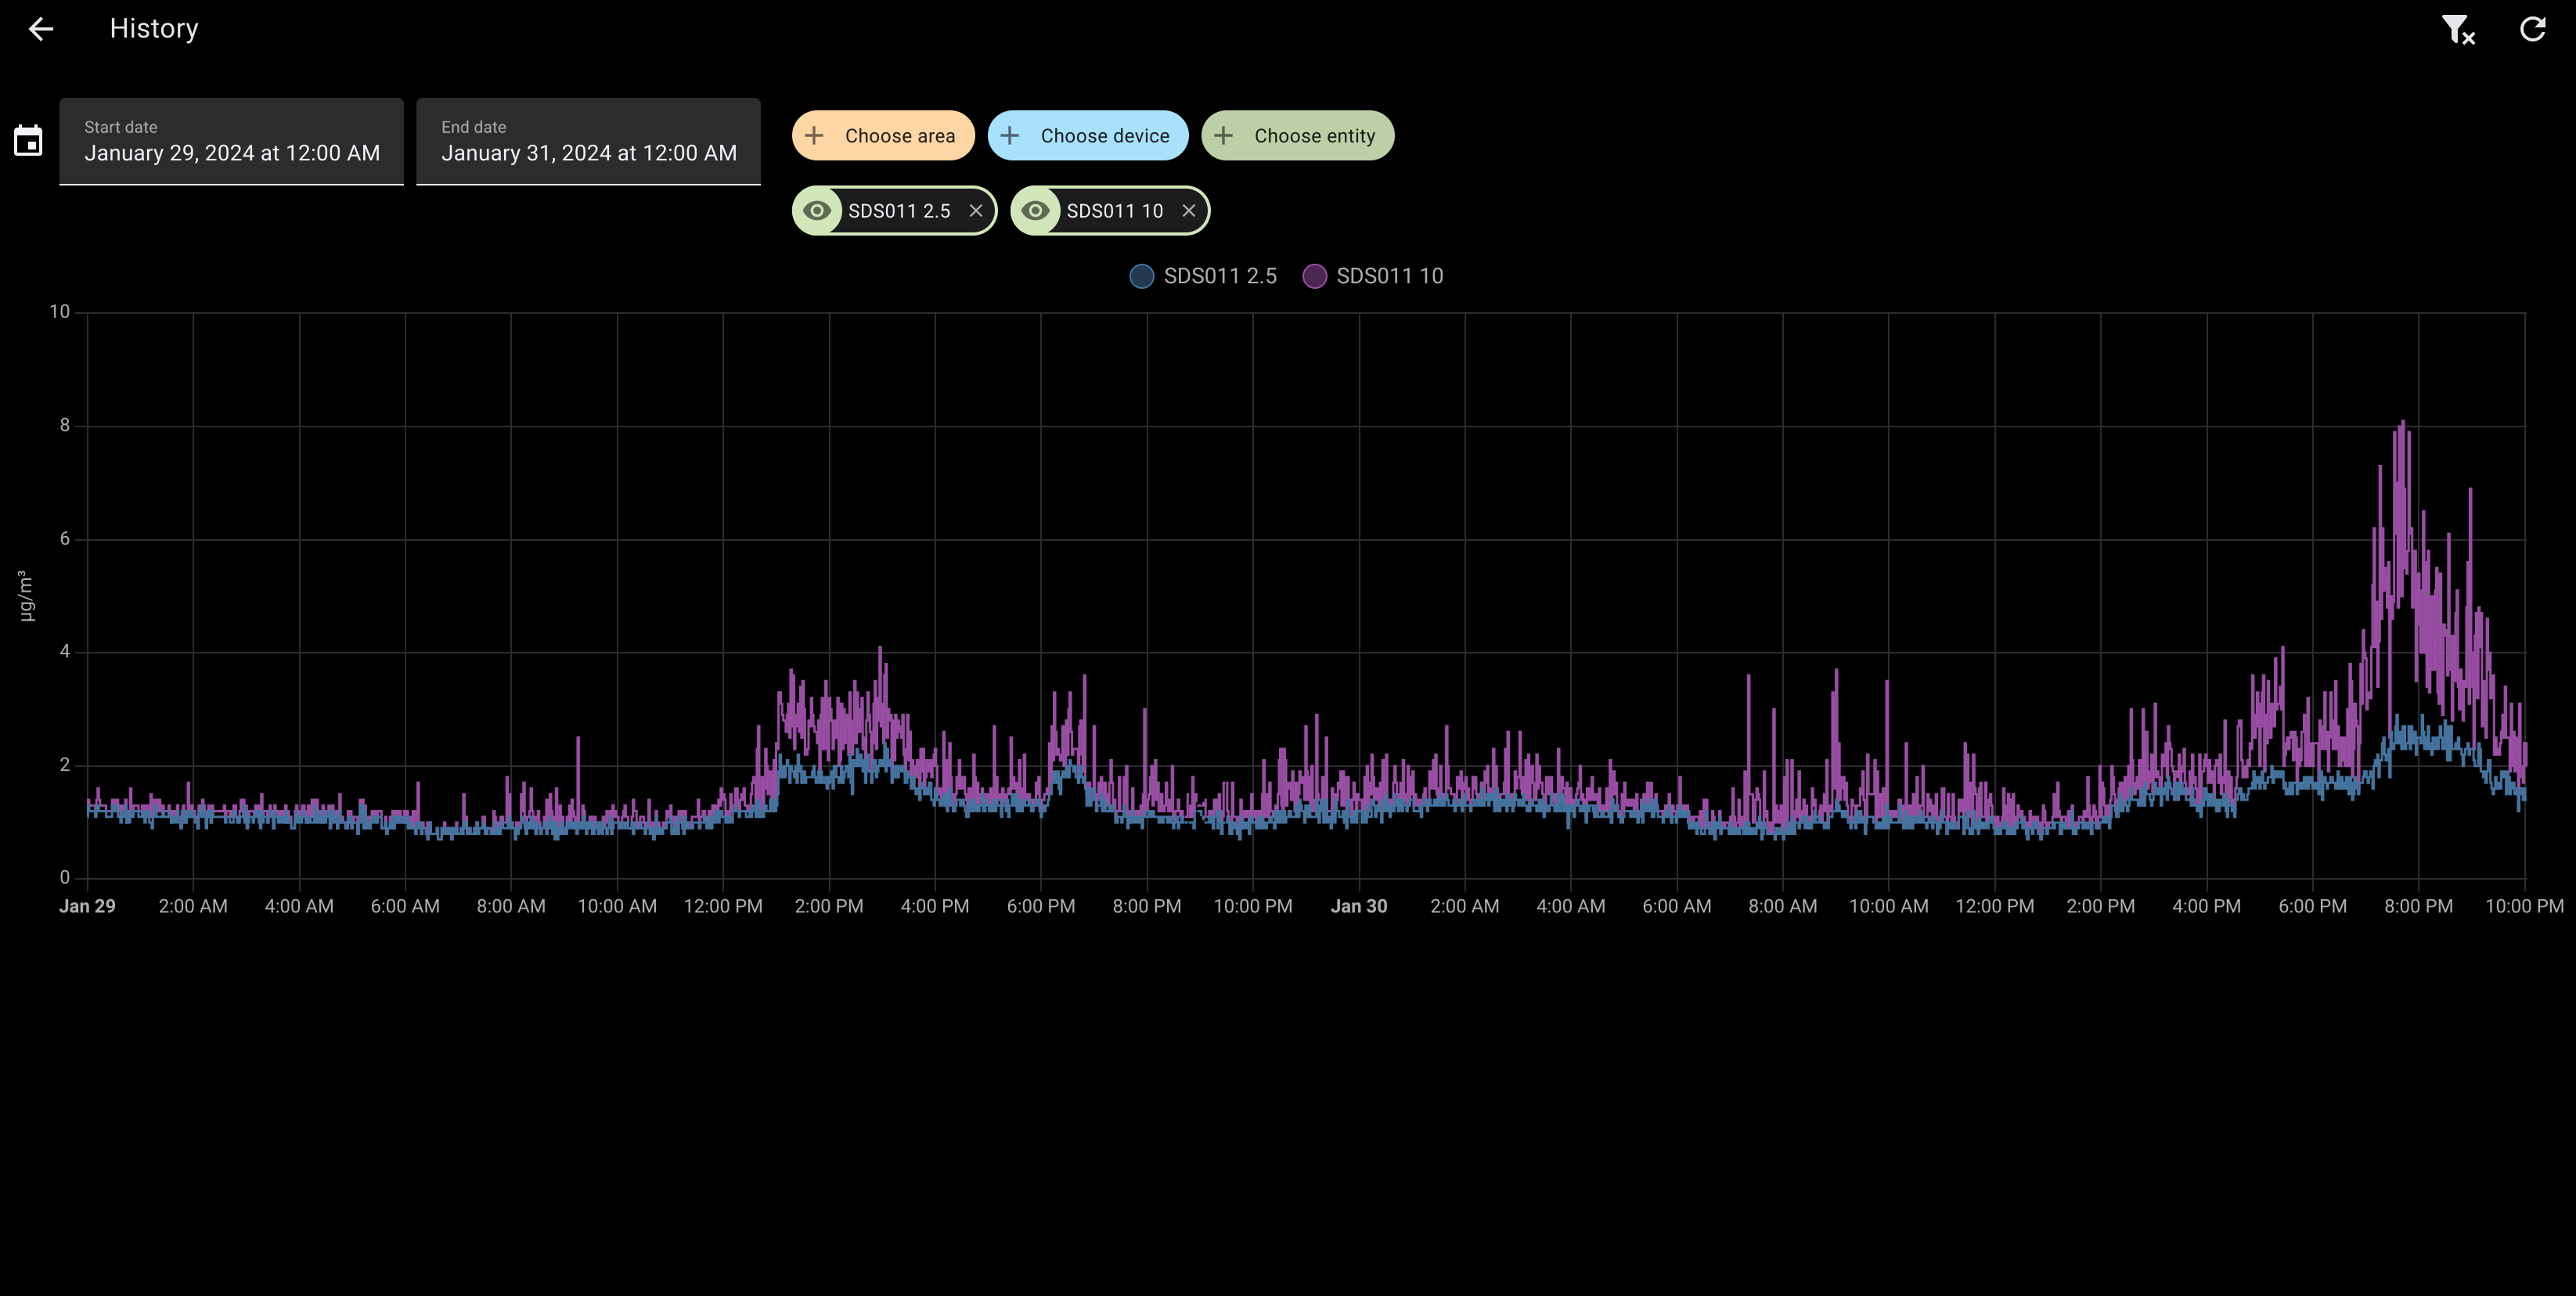Image resolution: width=2576 pixels, height=1296 pixels.
Task: Open the Choose area dropdown
Action: pyautogui.click(x=882, y=135)
